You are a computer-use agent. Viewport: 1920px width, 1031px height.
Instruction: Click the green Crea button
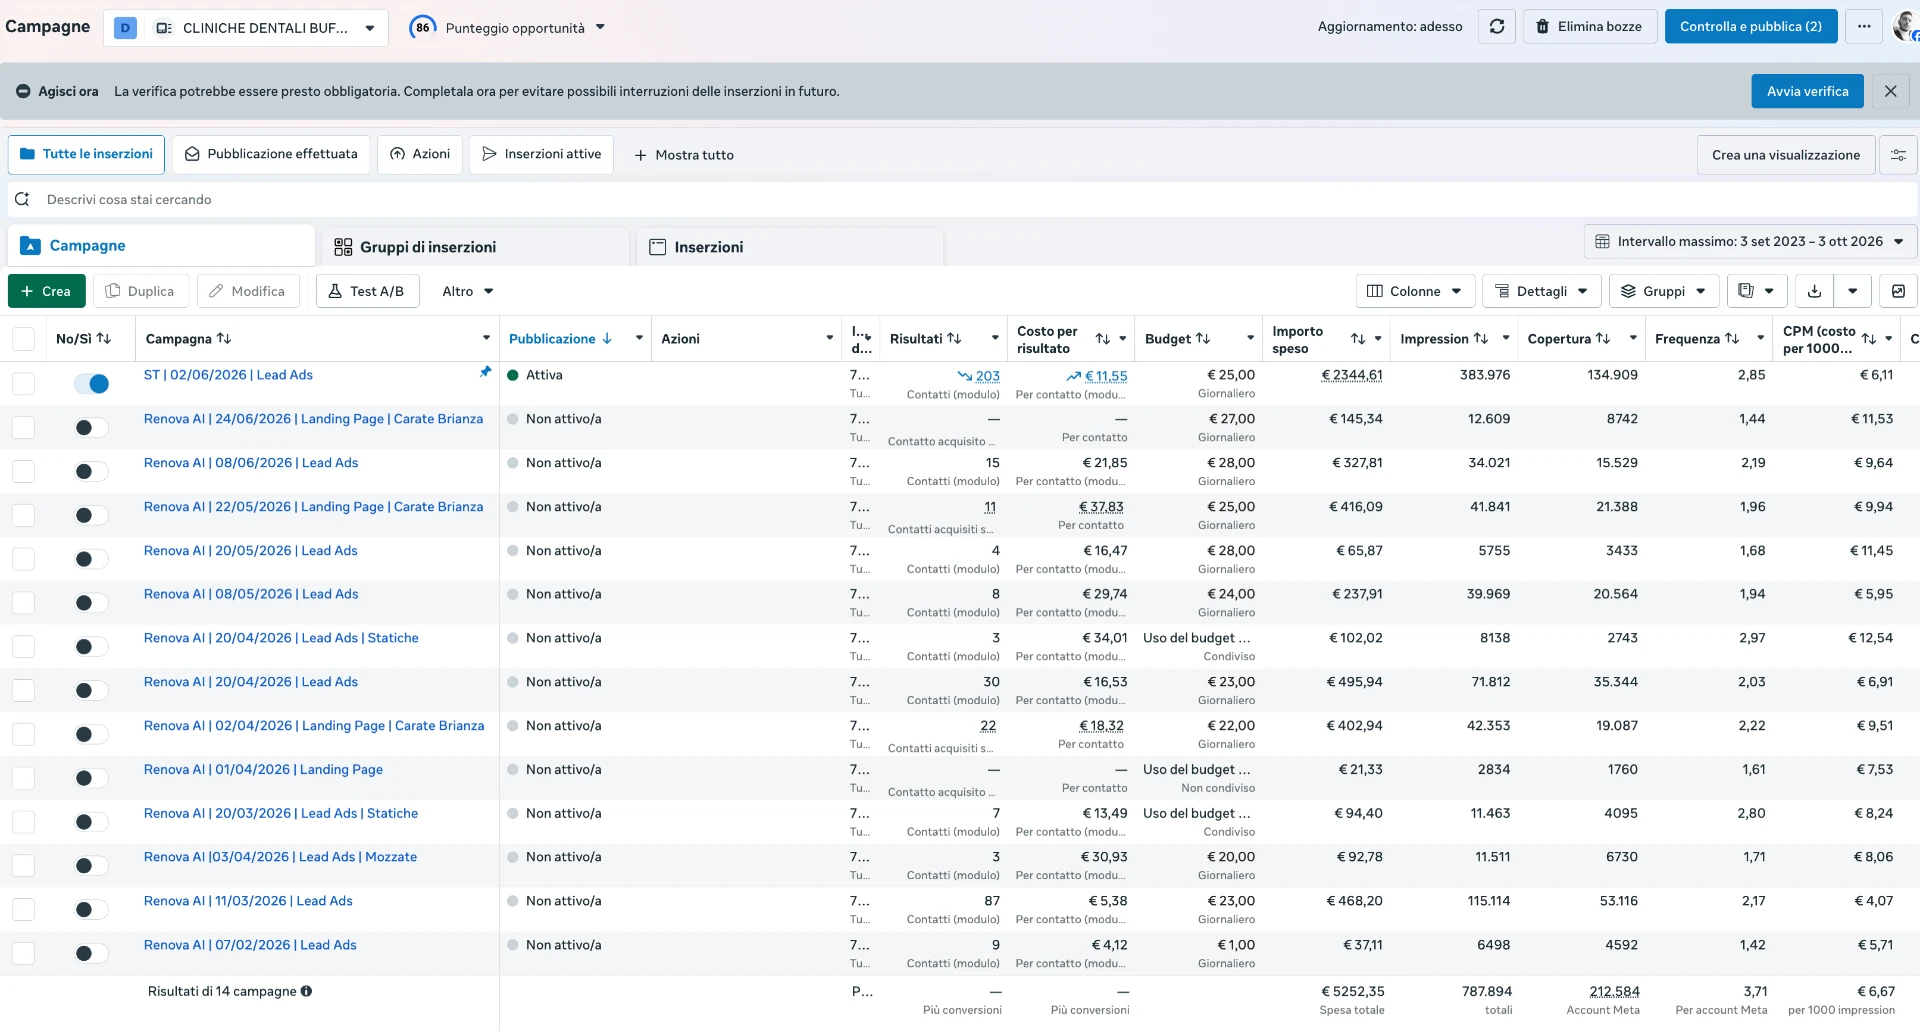pos(46,291)
